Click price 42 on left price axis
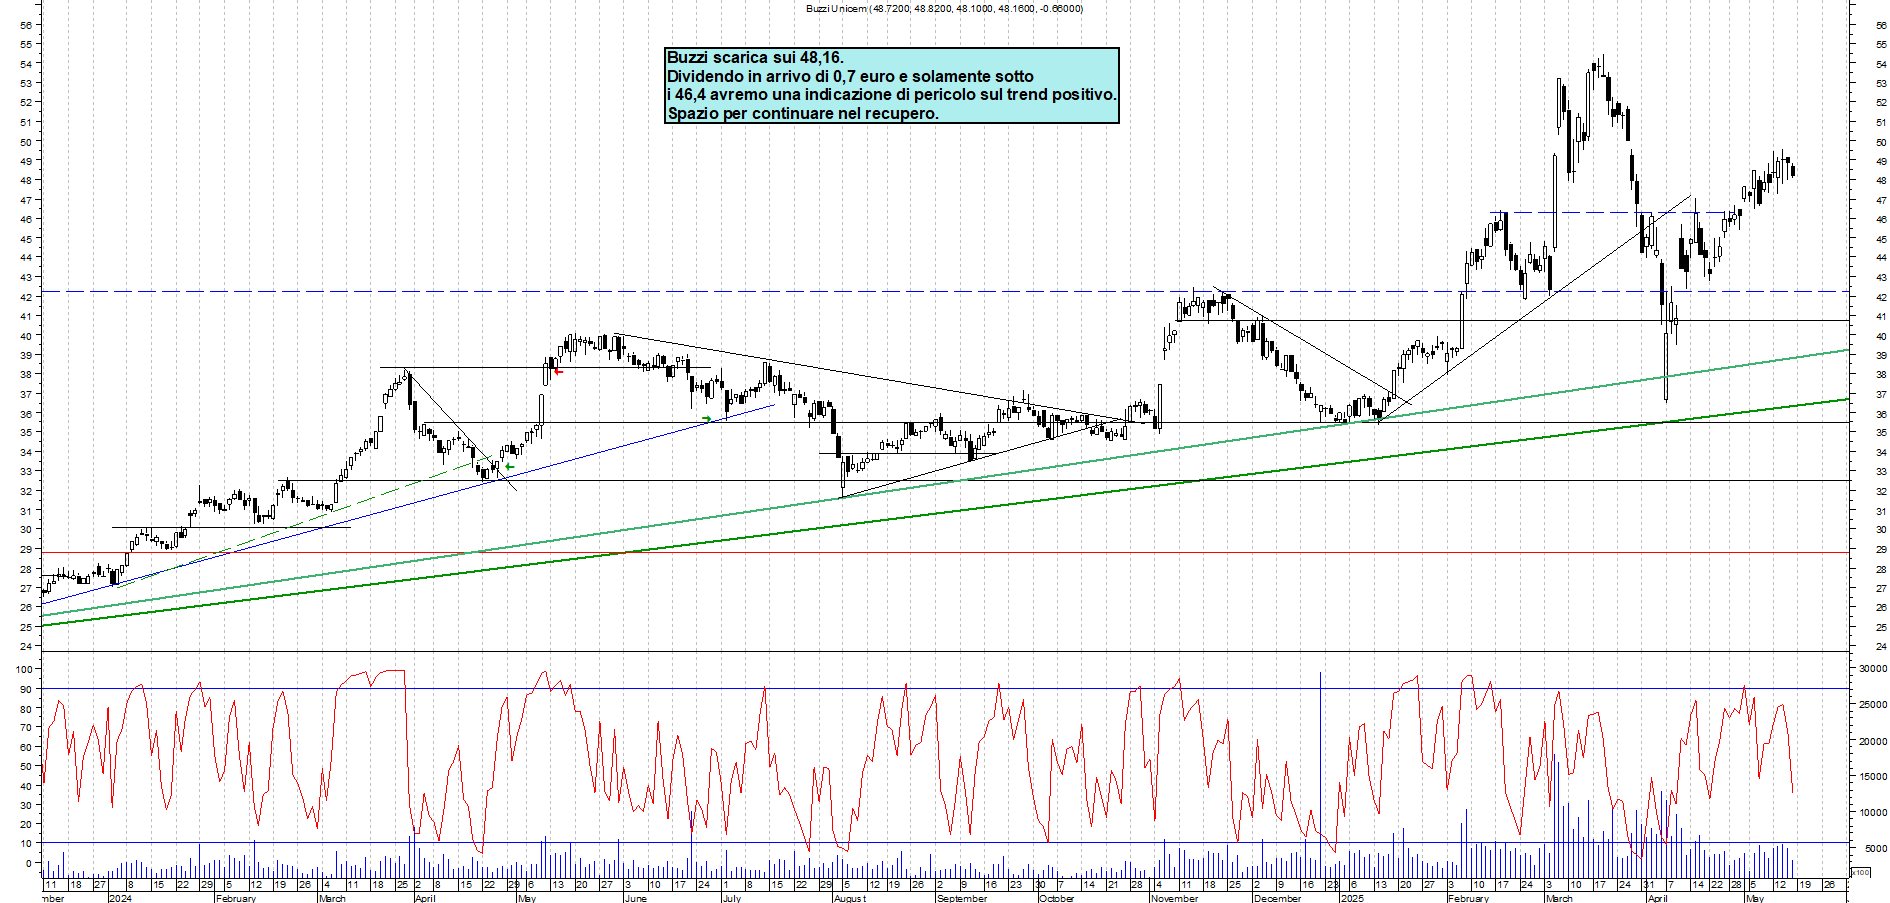The image size is (1890, 903). point(25,297)
